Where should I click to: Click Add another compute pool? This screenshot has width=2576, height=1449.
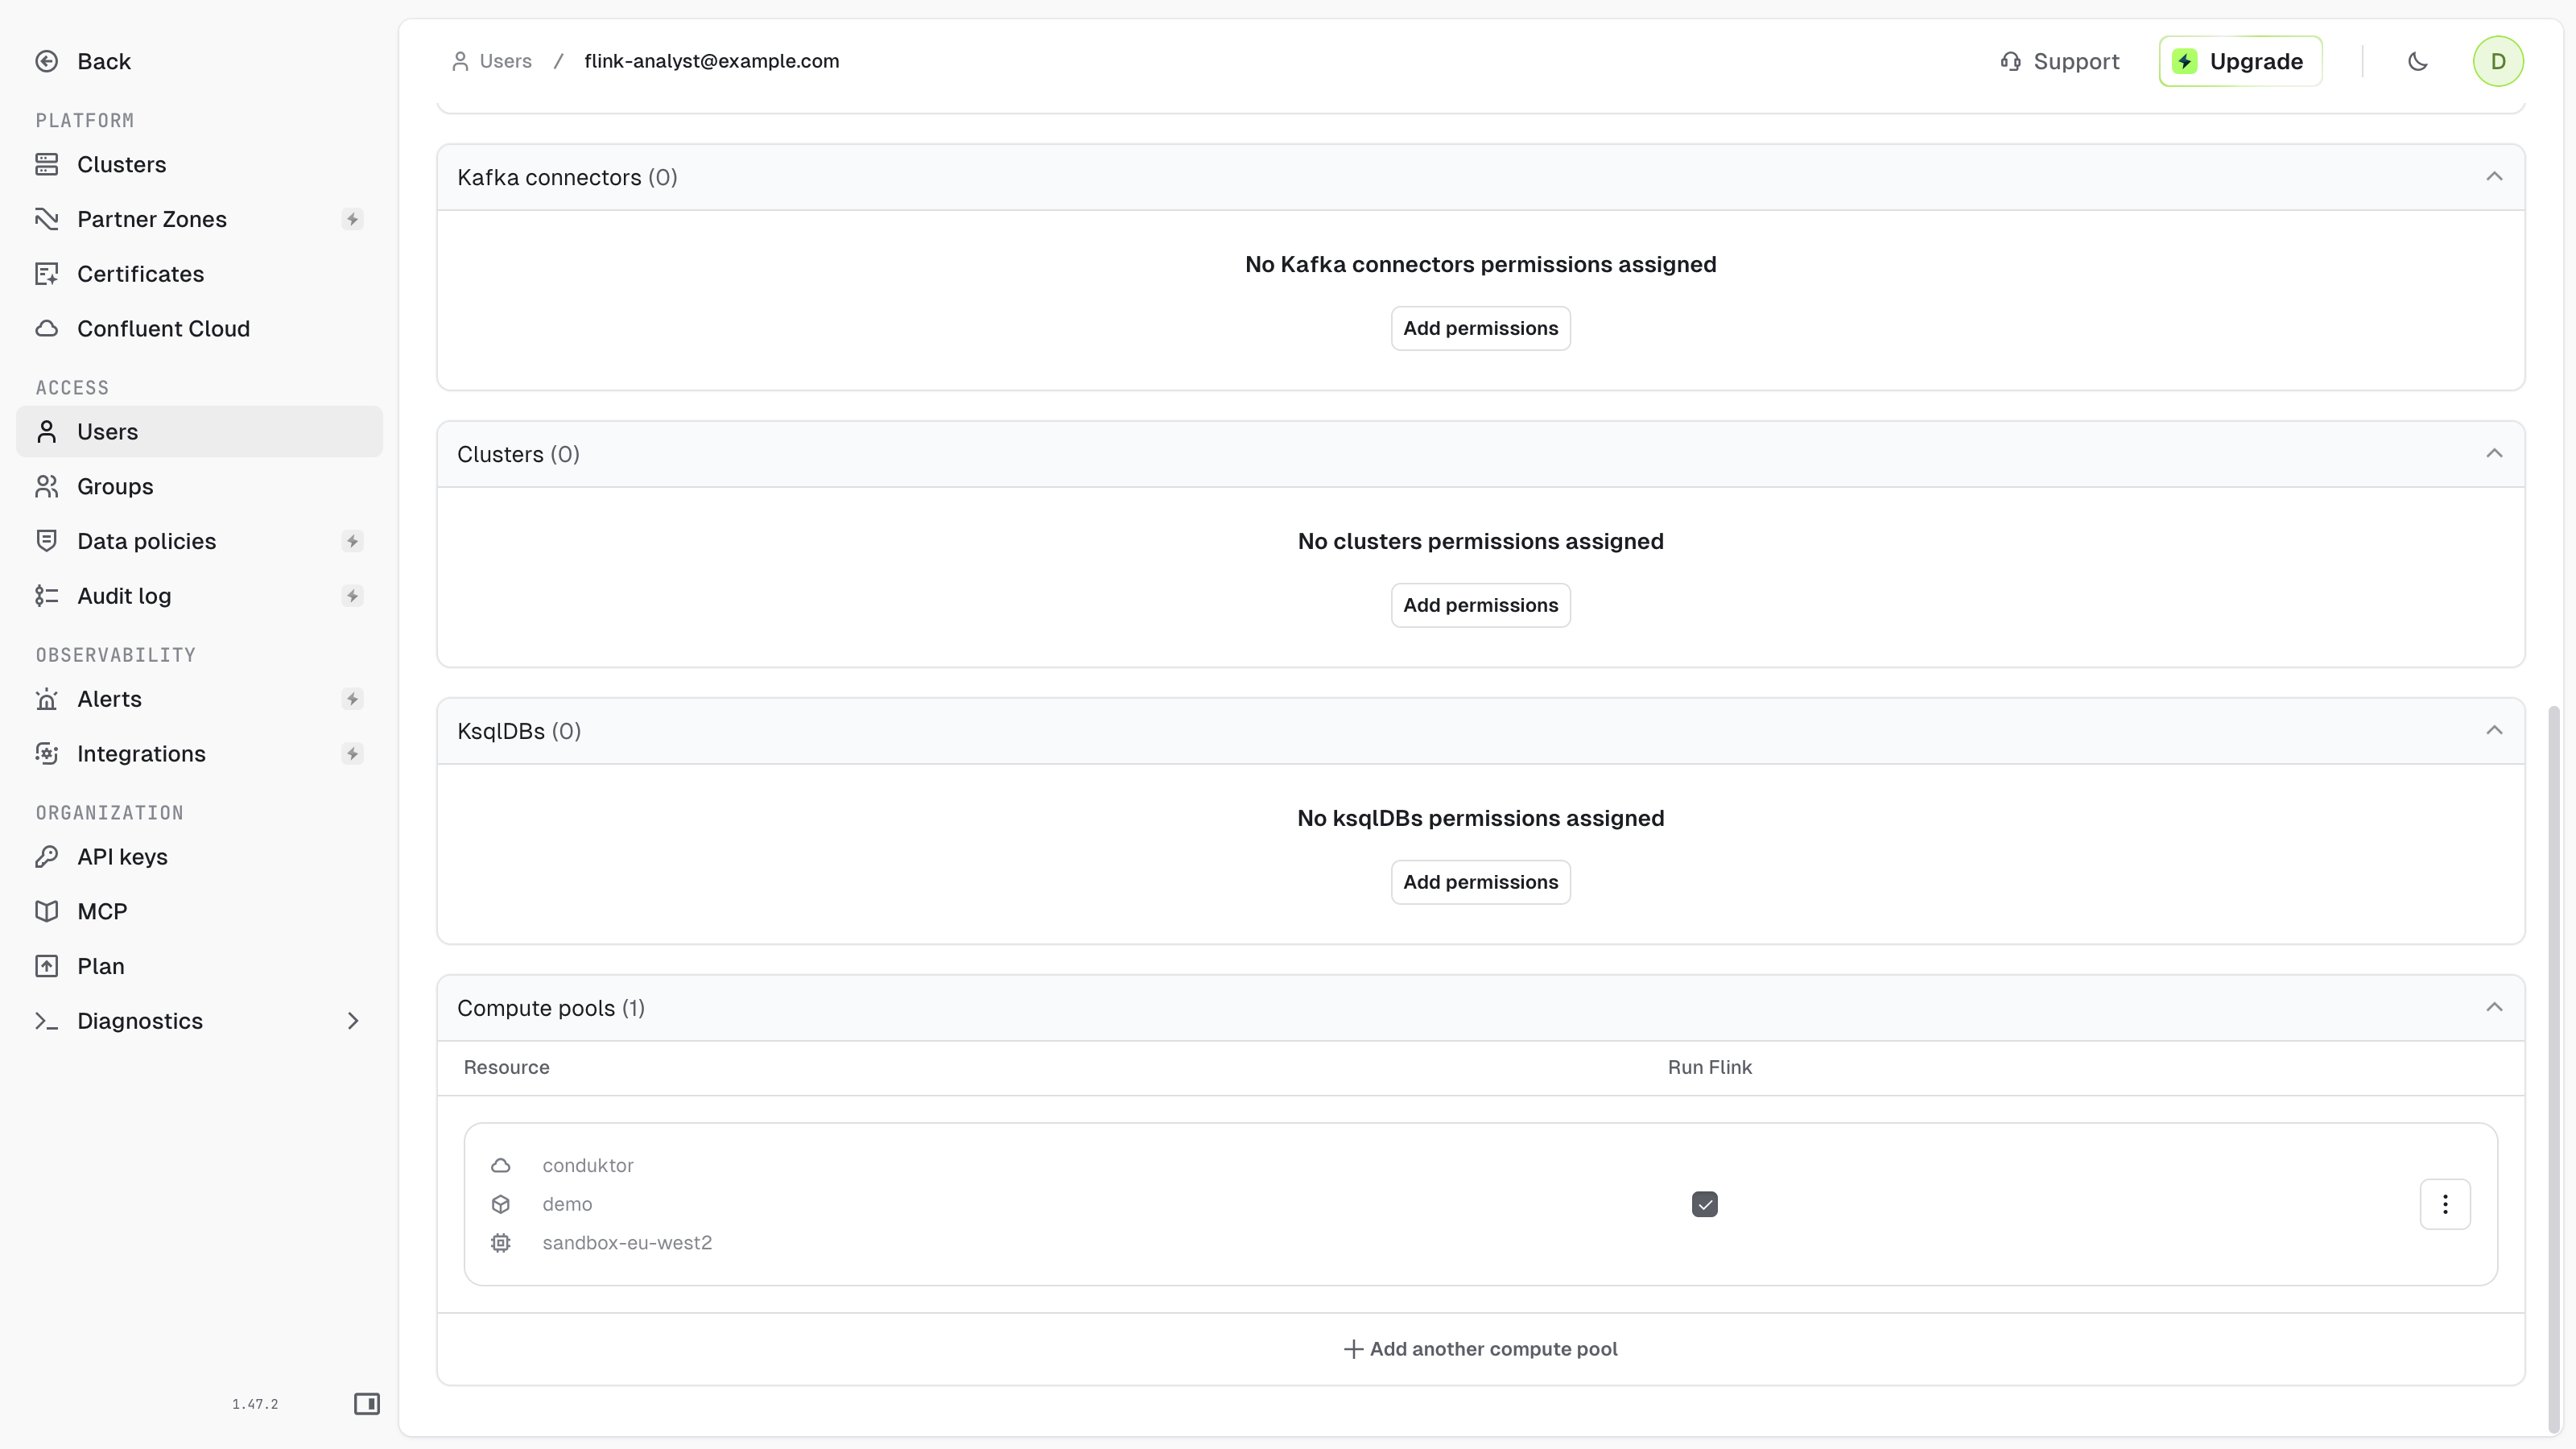pos(1480,1350)
